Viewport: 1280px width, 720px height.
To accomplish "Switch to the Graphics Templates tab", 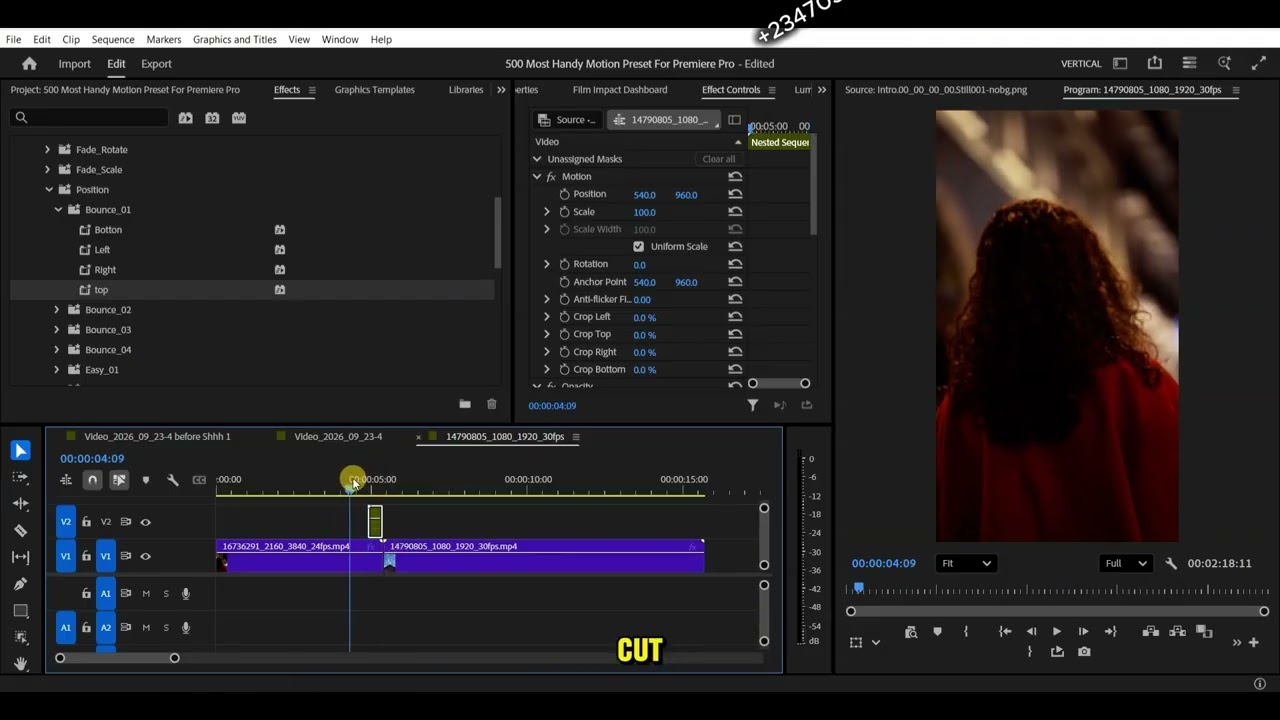I will pos(375,90).
